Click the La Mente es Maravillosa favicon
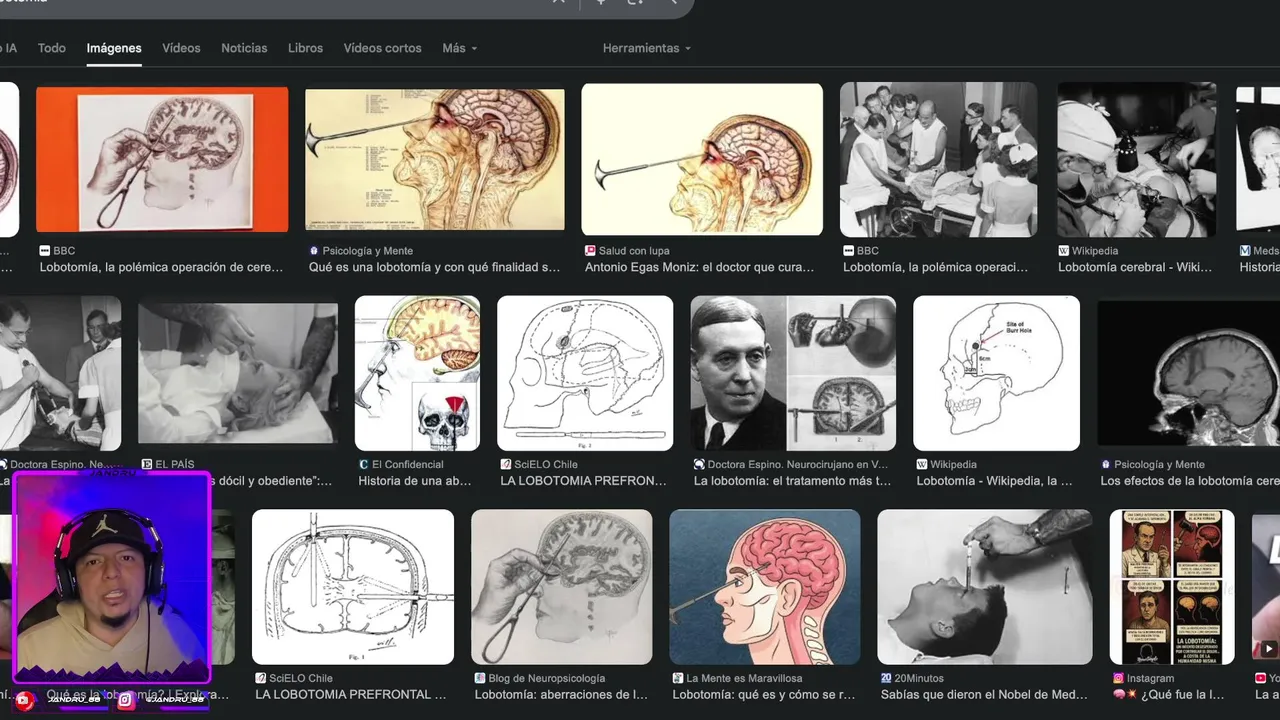This screenshot has width=1280, height=720. point(678,678)
